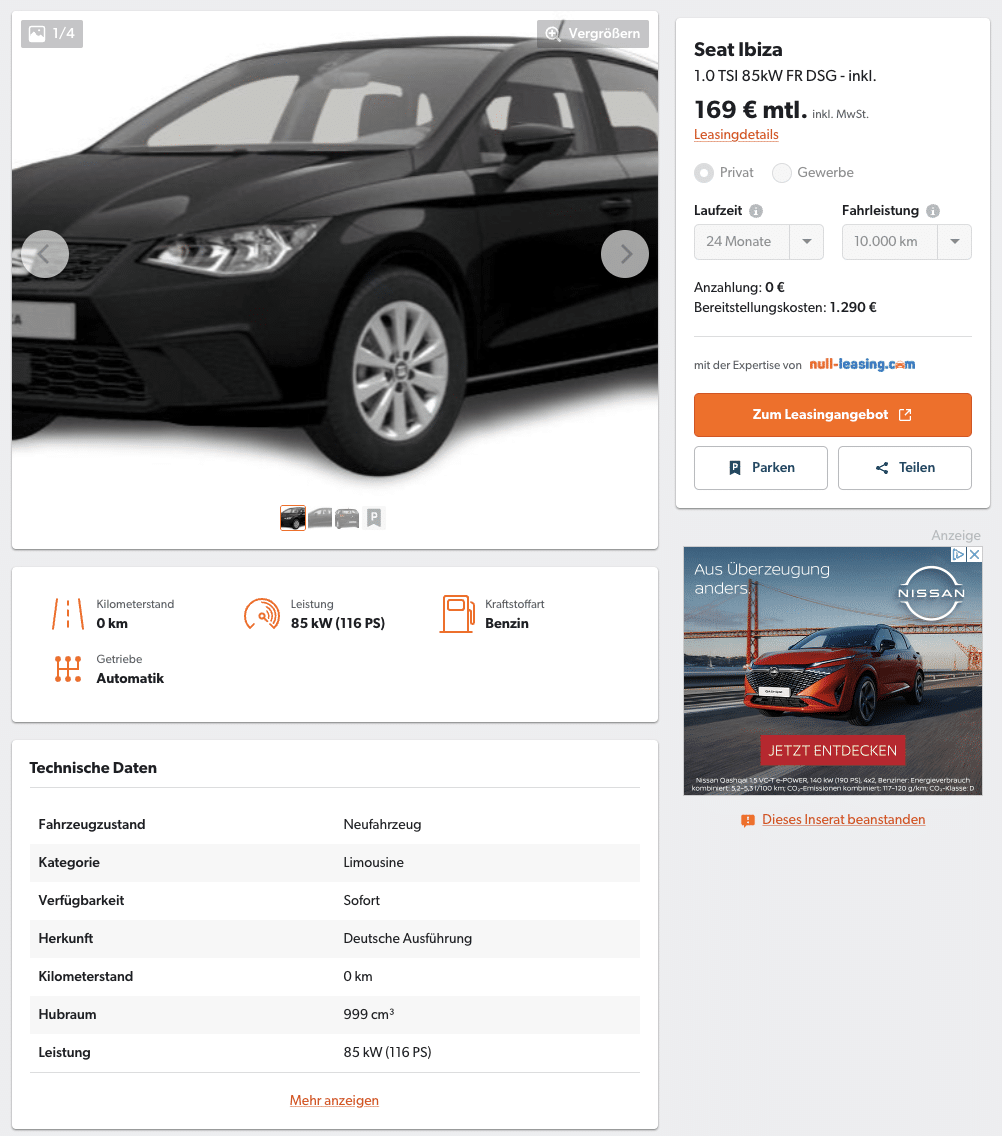
Task: Select the second car thumbnail
Action: 320,518
